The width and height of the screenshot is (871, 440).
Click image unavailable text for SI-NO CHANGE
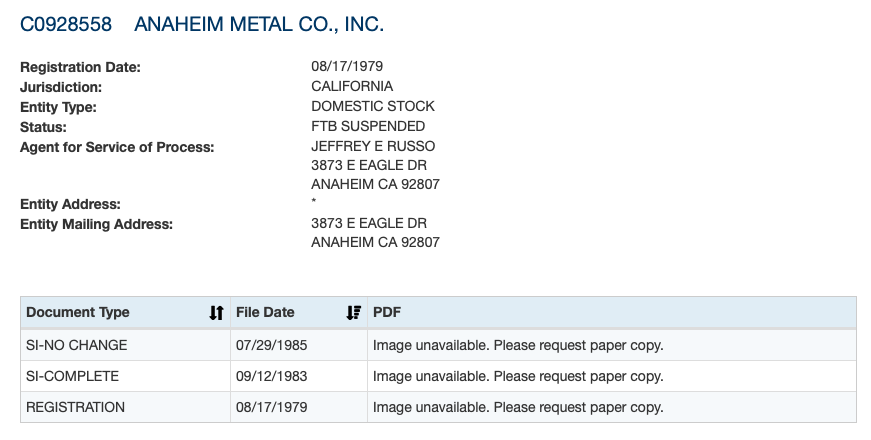(518, 346)
